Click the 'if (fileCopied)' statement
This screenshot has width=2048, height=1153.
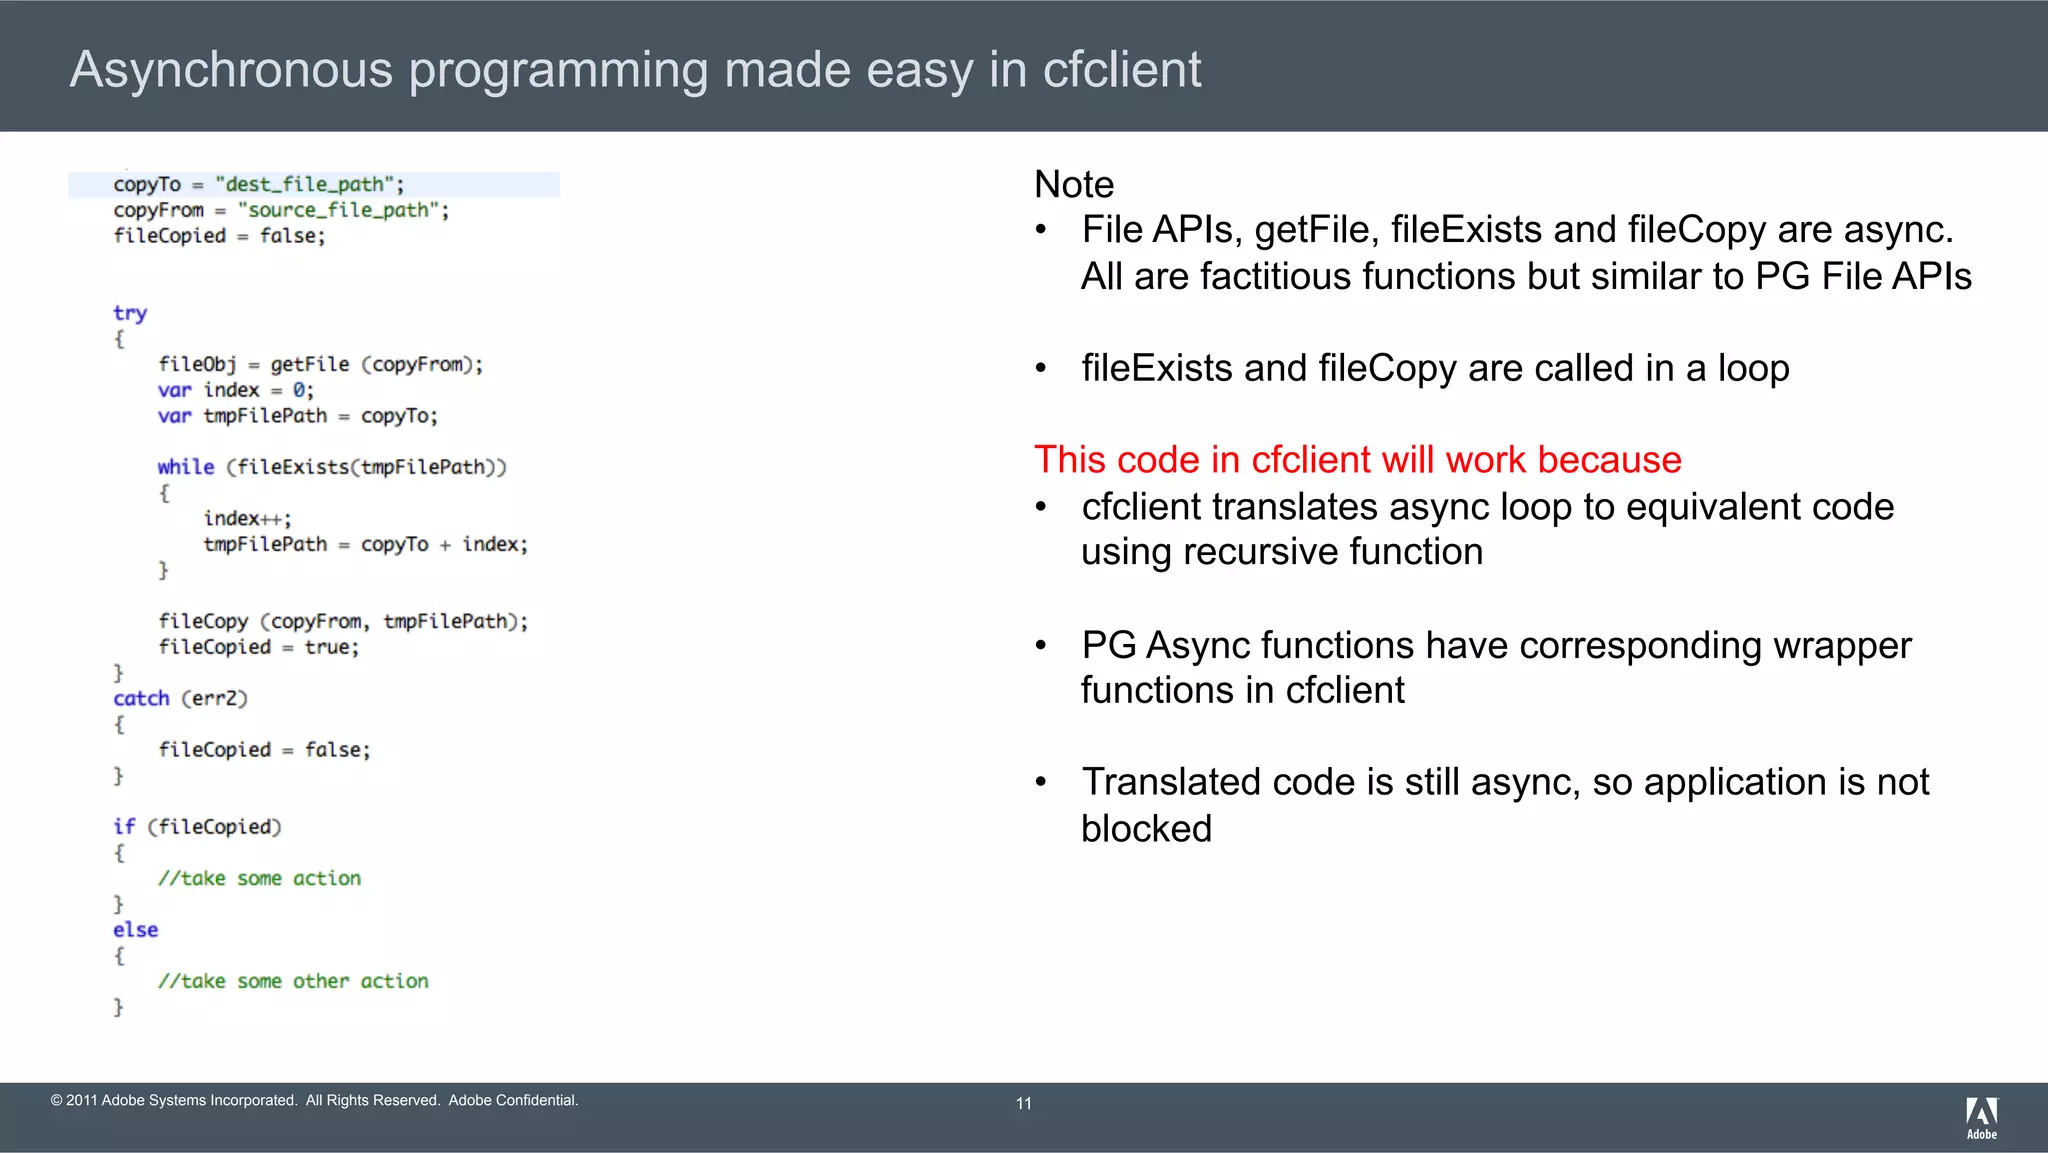point(197,827)
